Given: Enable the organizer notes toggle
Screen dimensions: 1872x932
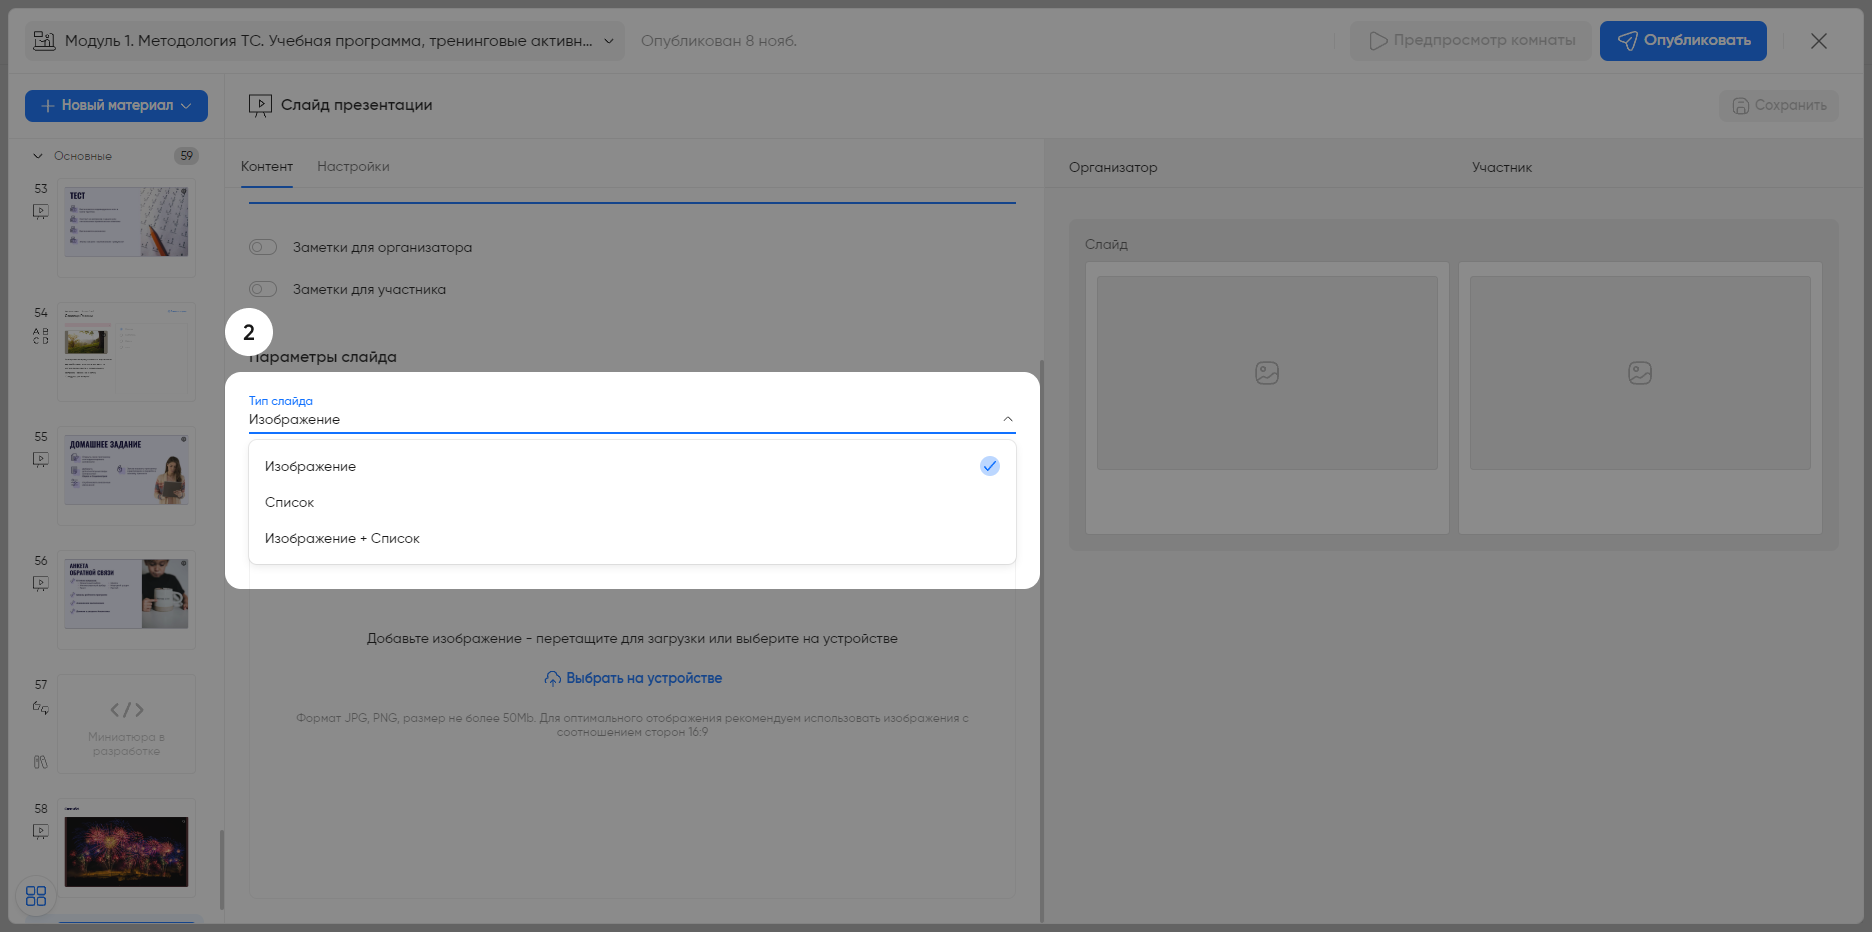Looking at the screenshot, I should point(263,247).
